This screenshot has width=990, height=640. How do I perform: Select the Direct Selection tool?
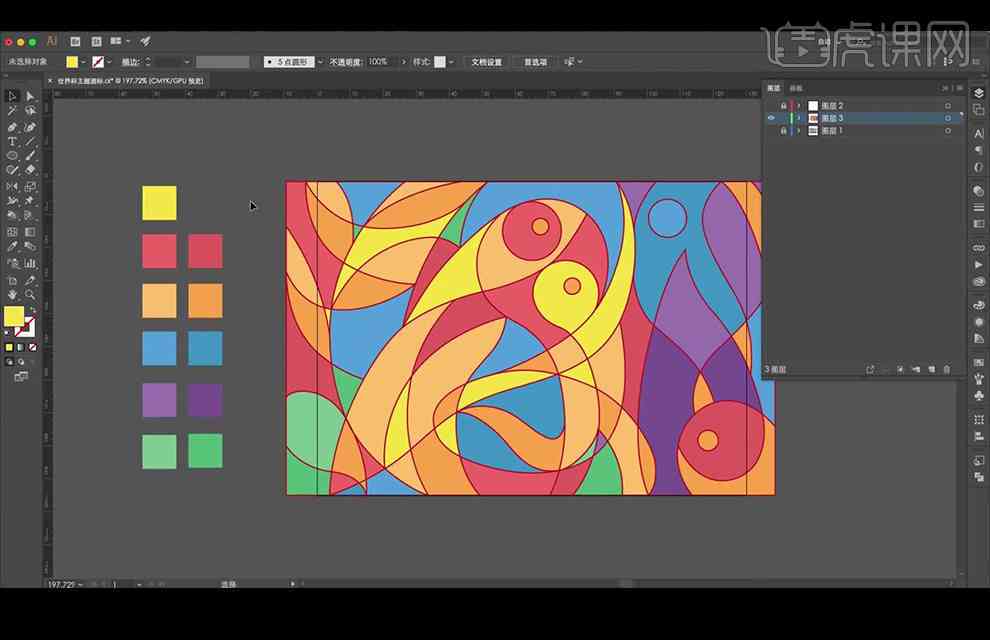pyautogui.click(x=30, y=96)
